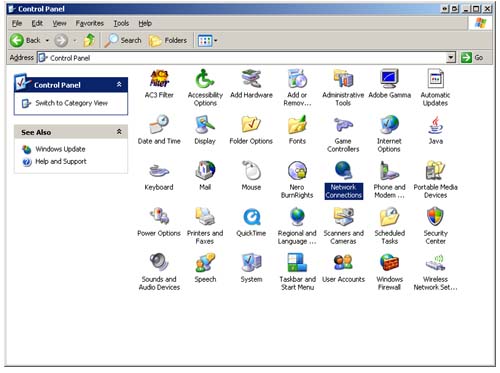Open the Fonts folder
Screen dimensions: 500x373
tap(297, 130)
